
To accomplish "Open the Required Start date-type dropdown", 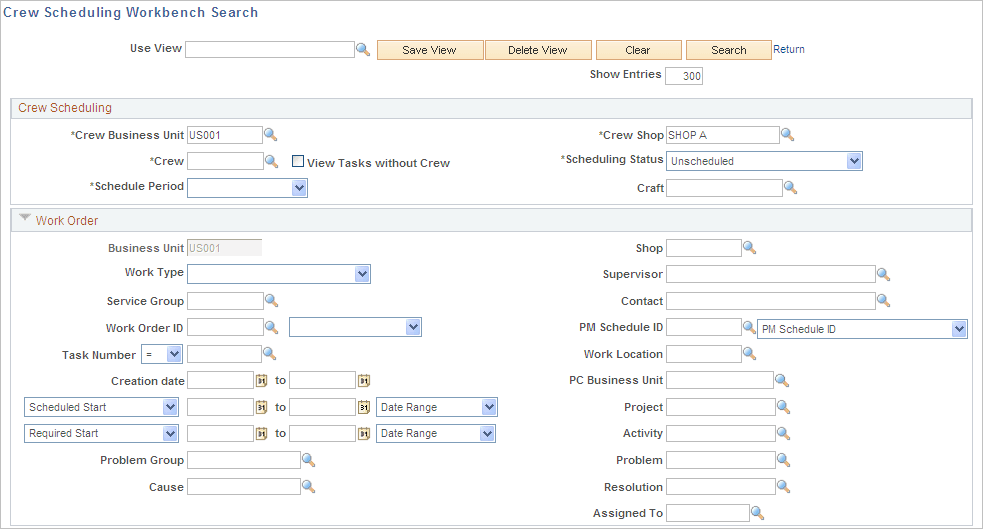I will tap(101, 433).
